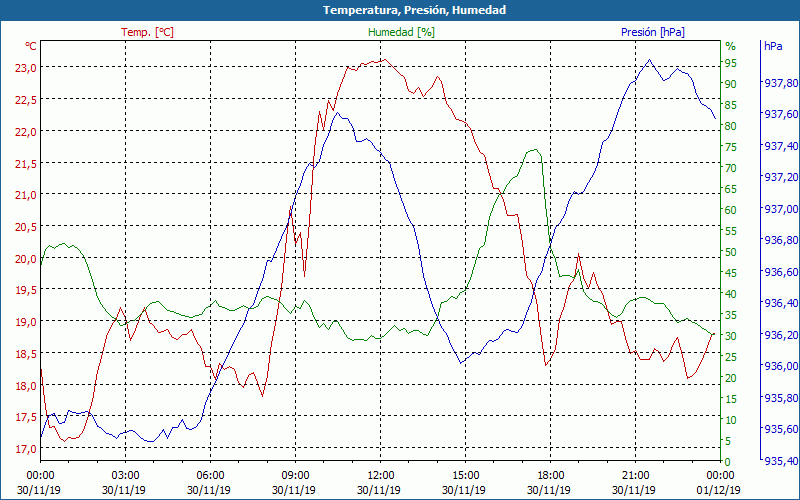Image resolution: width=800 pixels, height=500 pixels.
Task: Click the green "%" axis unit label
Action: pos(731,46)
